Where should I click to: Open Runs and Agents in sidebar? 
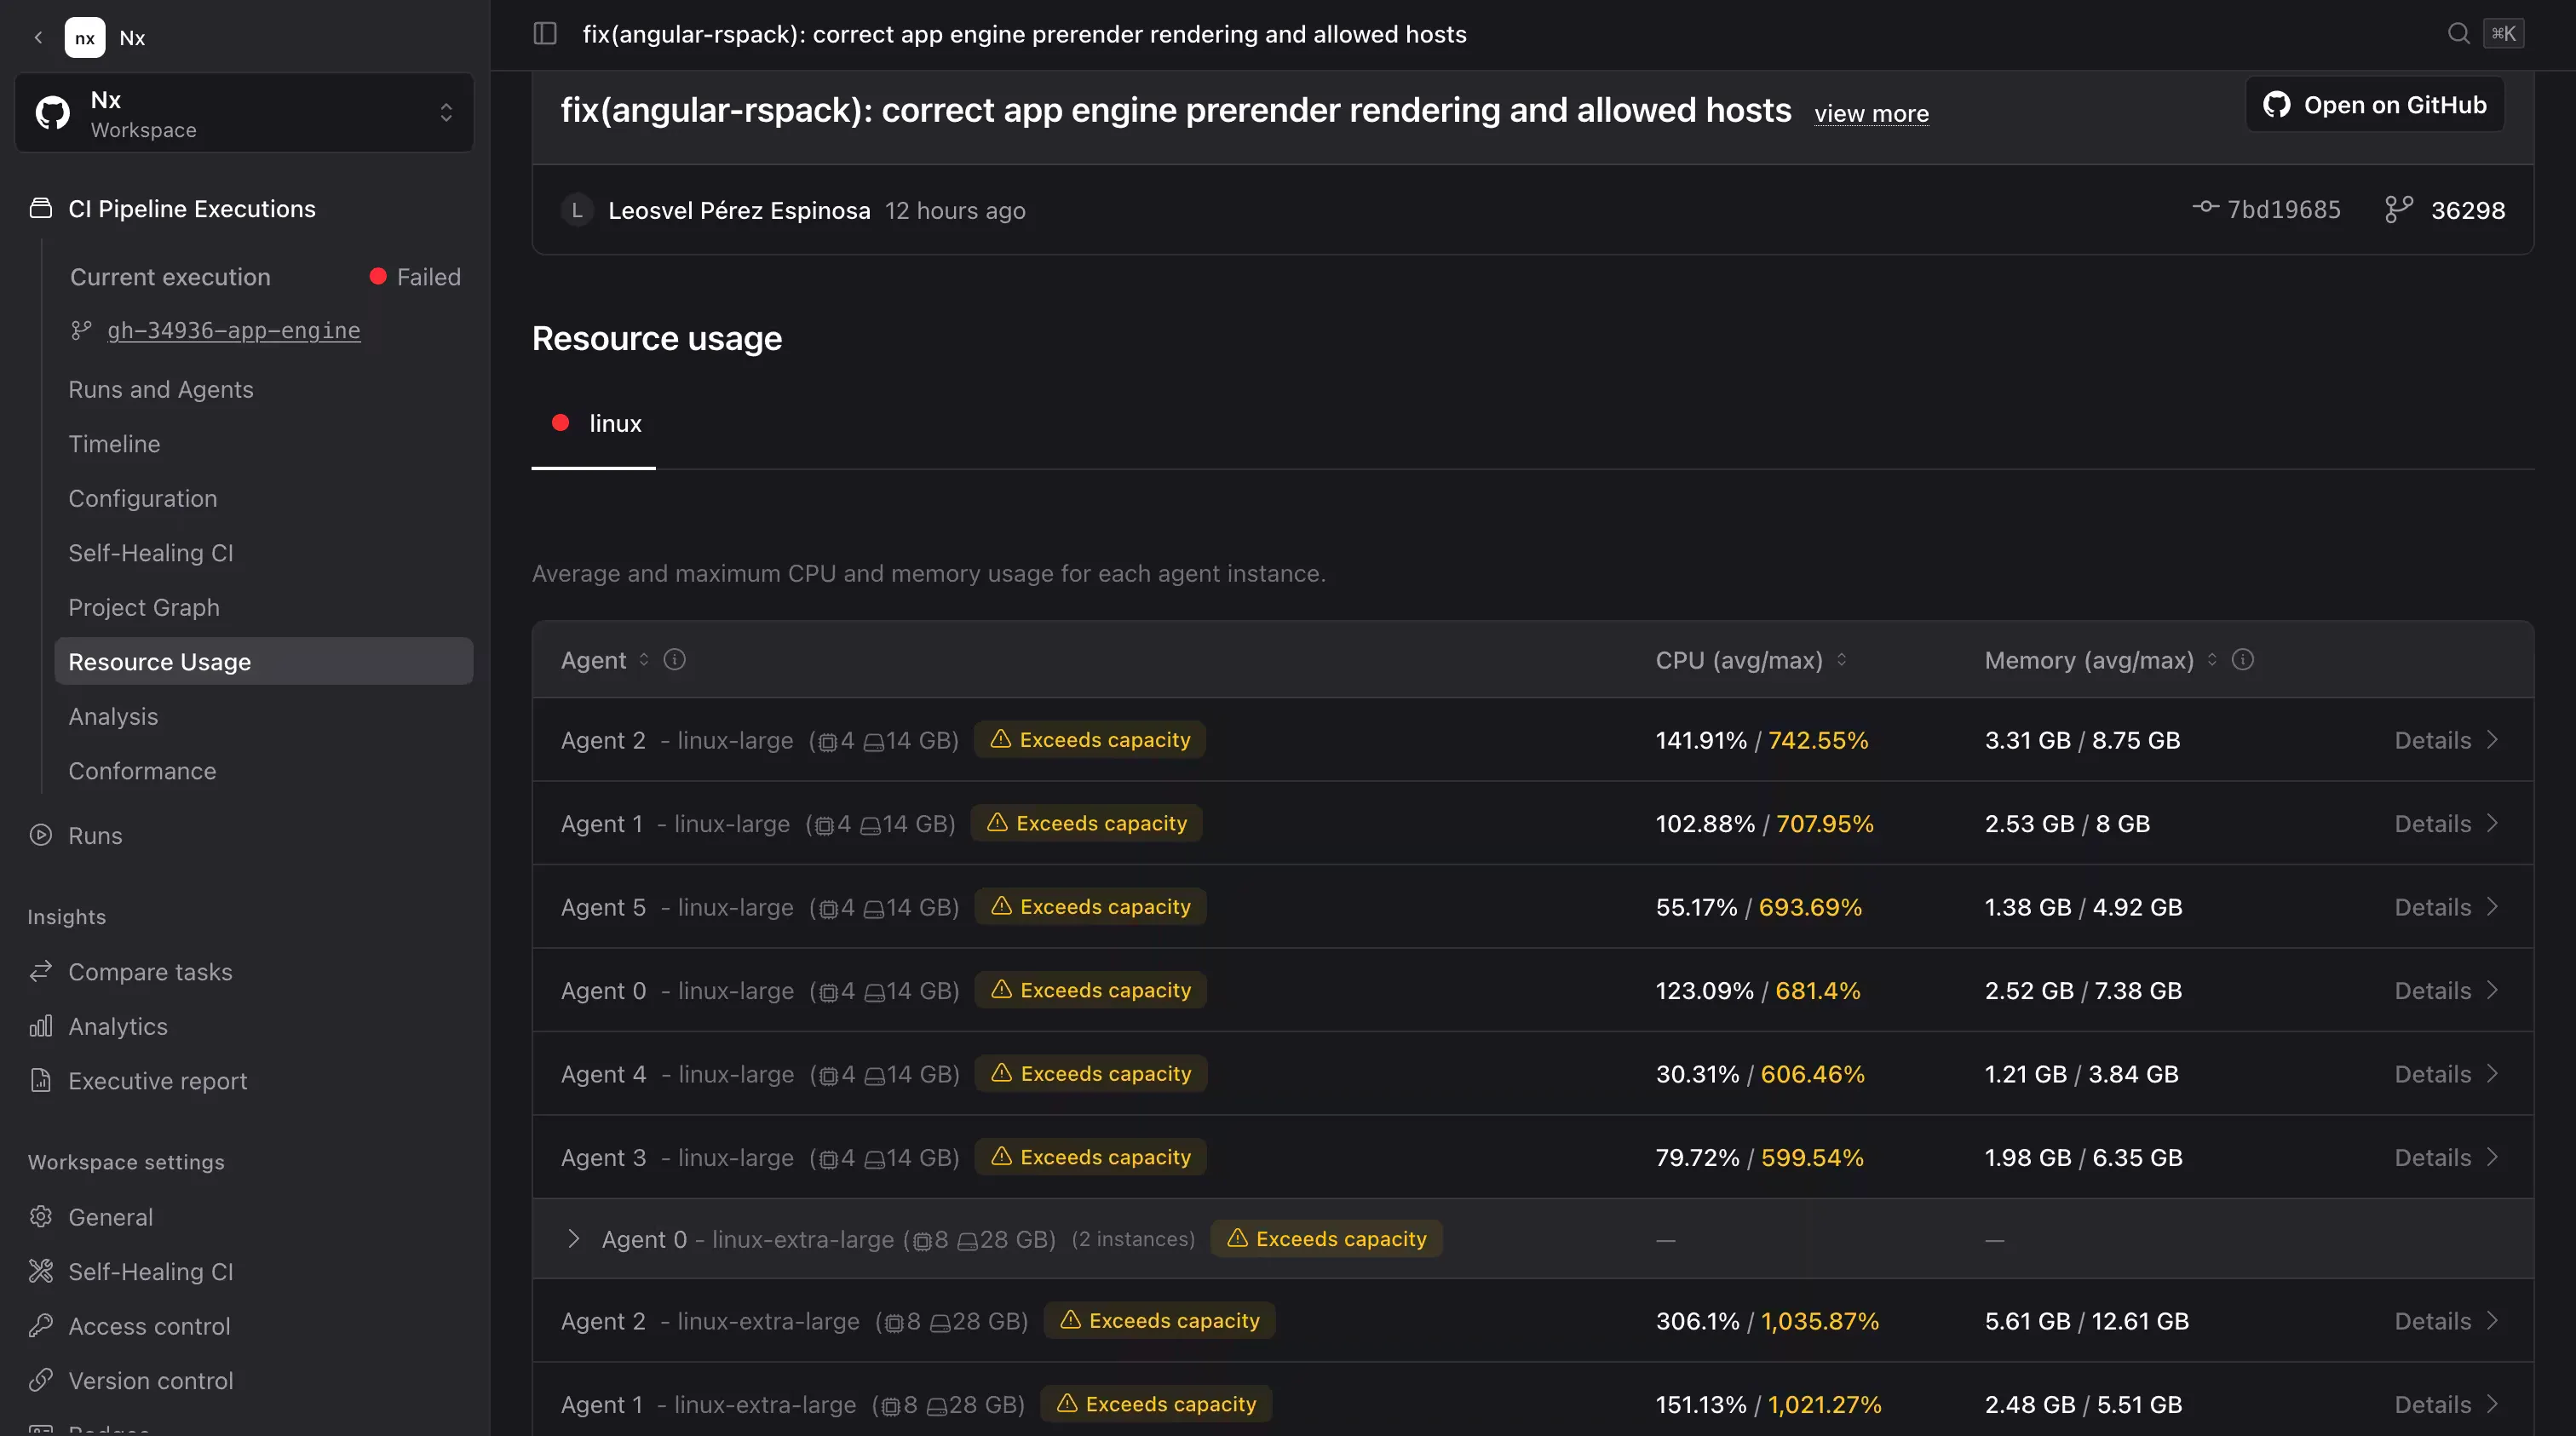click(x=161, y=390)
